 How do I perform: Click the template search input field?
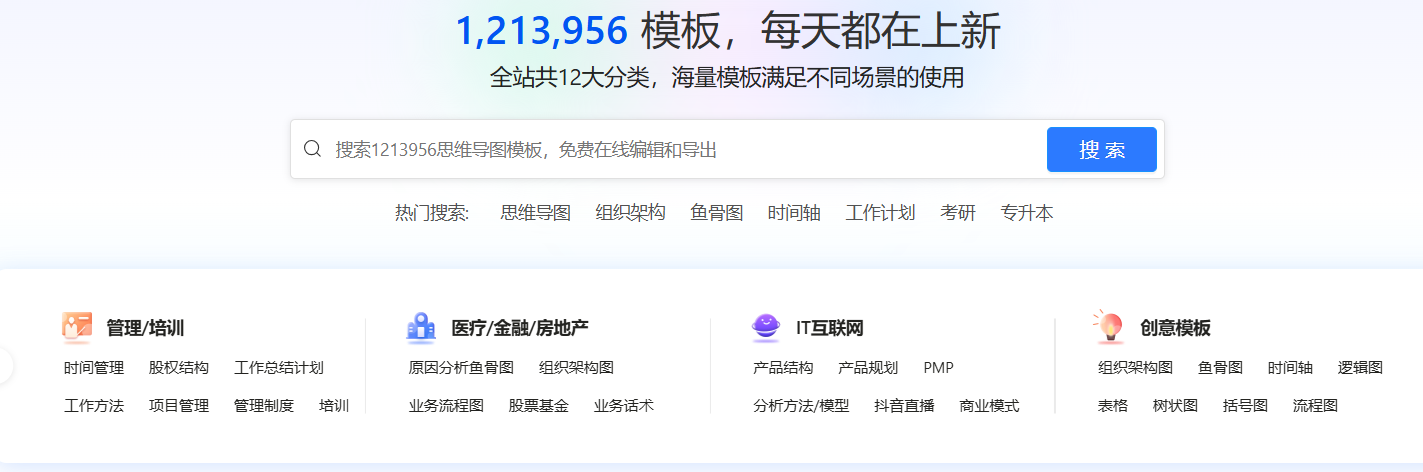685,150
